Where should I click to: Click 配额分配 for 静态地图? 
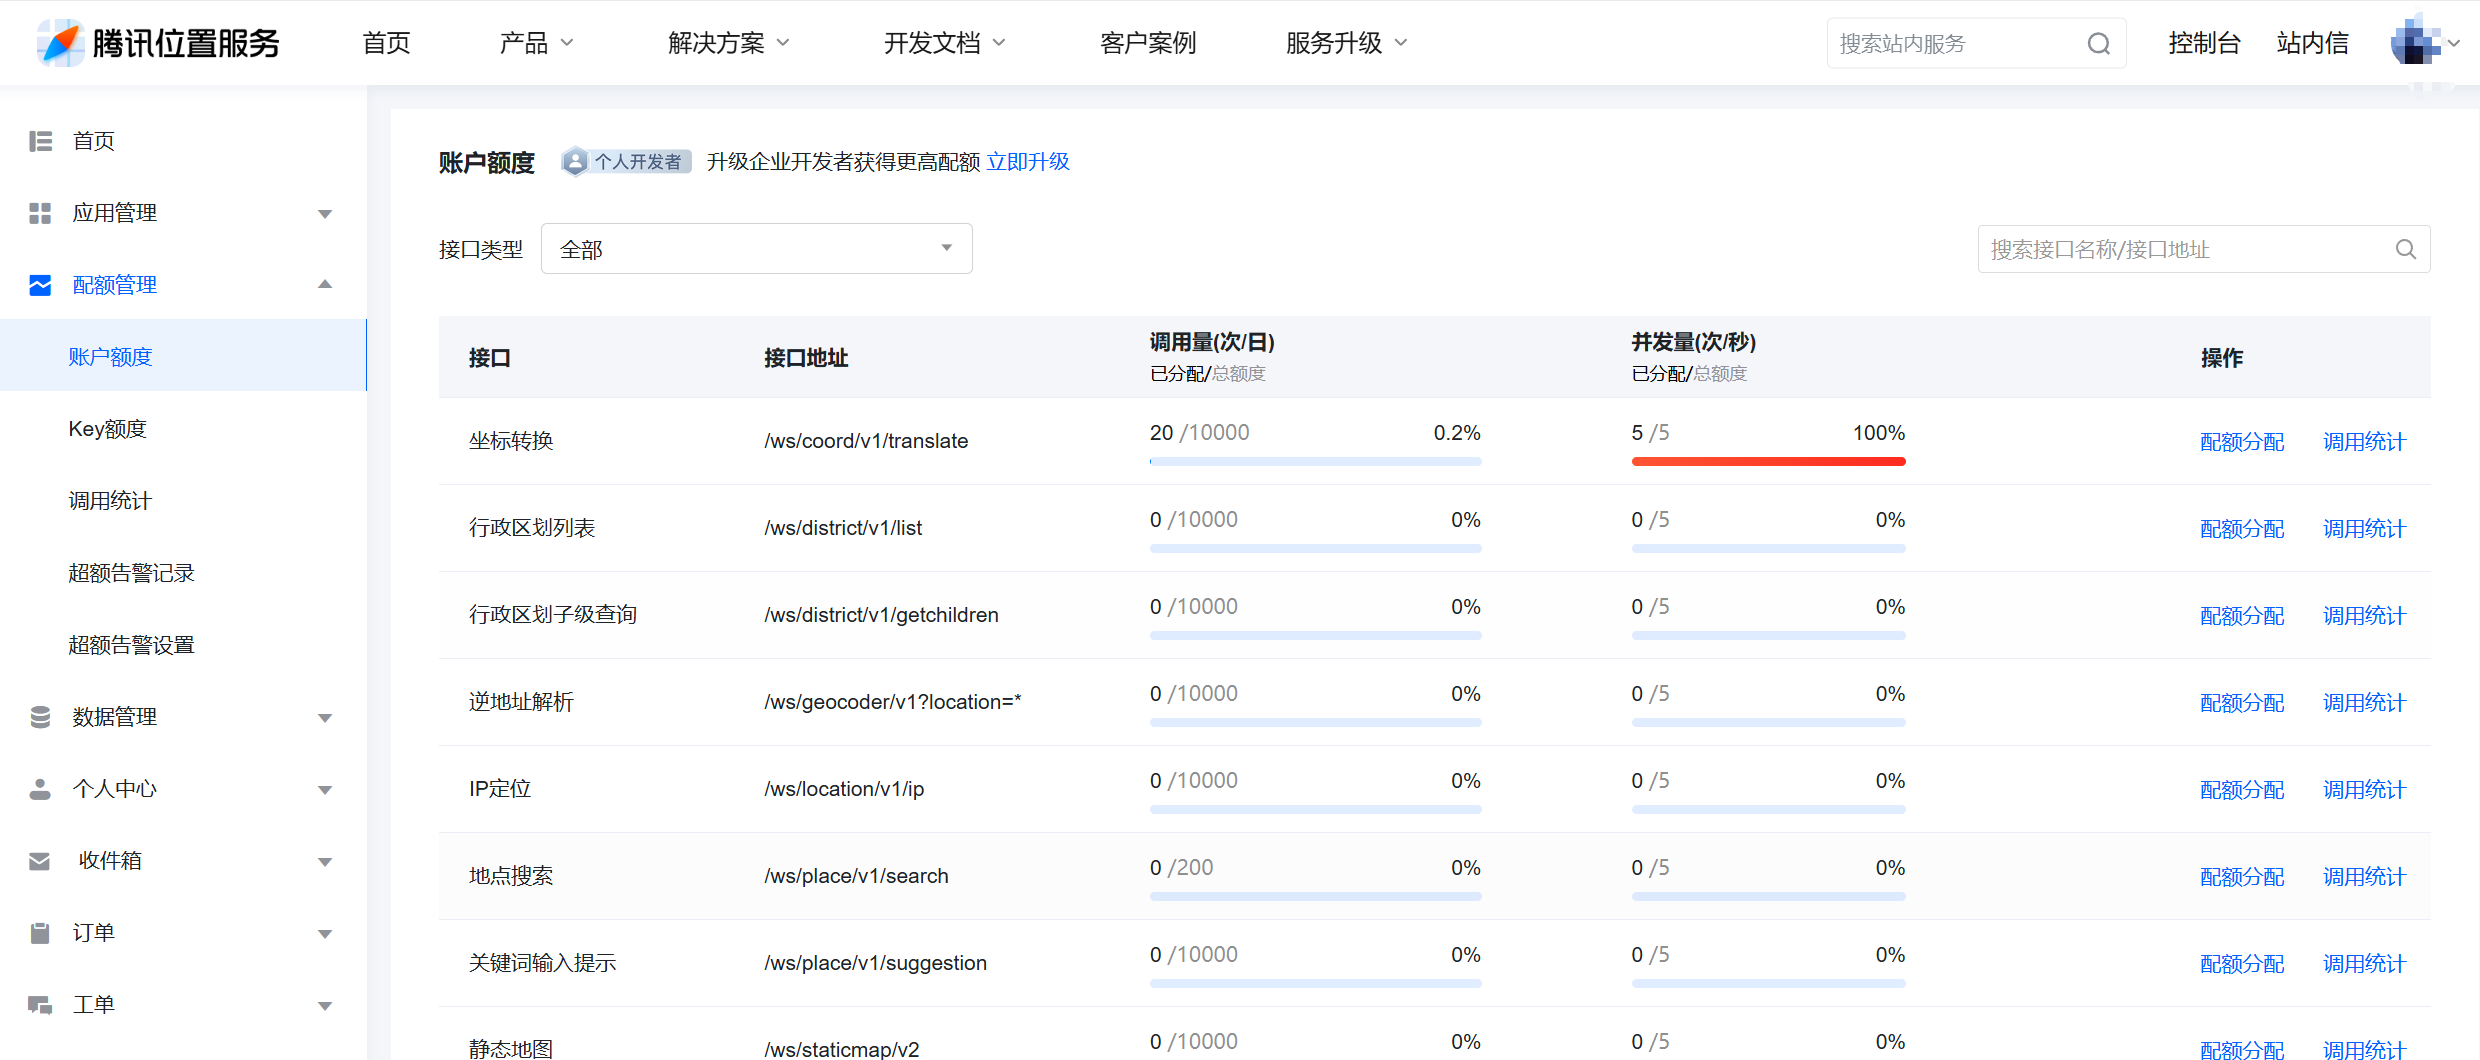click(x=2242, y=1049)
